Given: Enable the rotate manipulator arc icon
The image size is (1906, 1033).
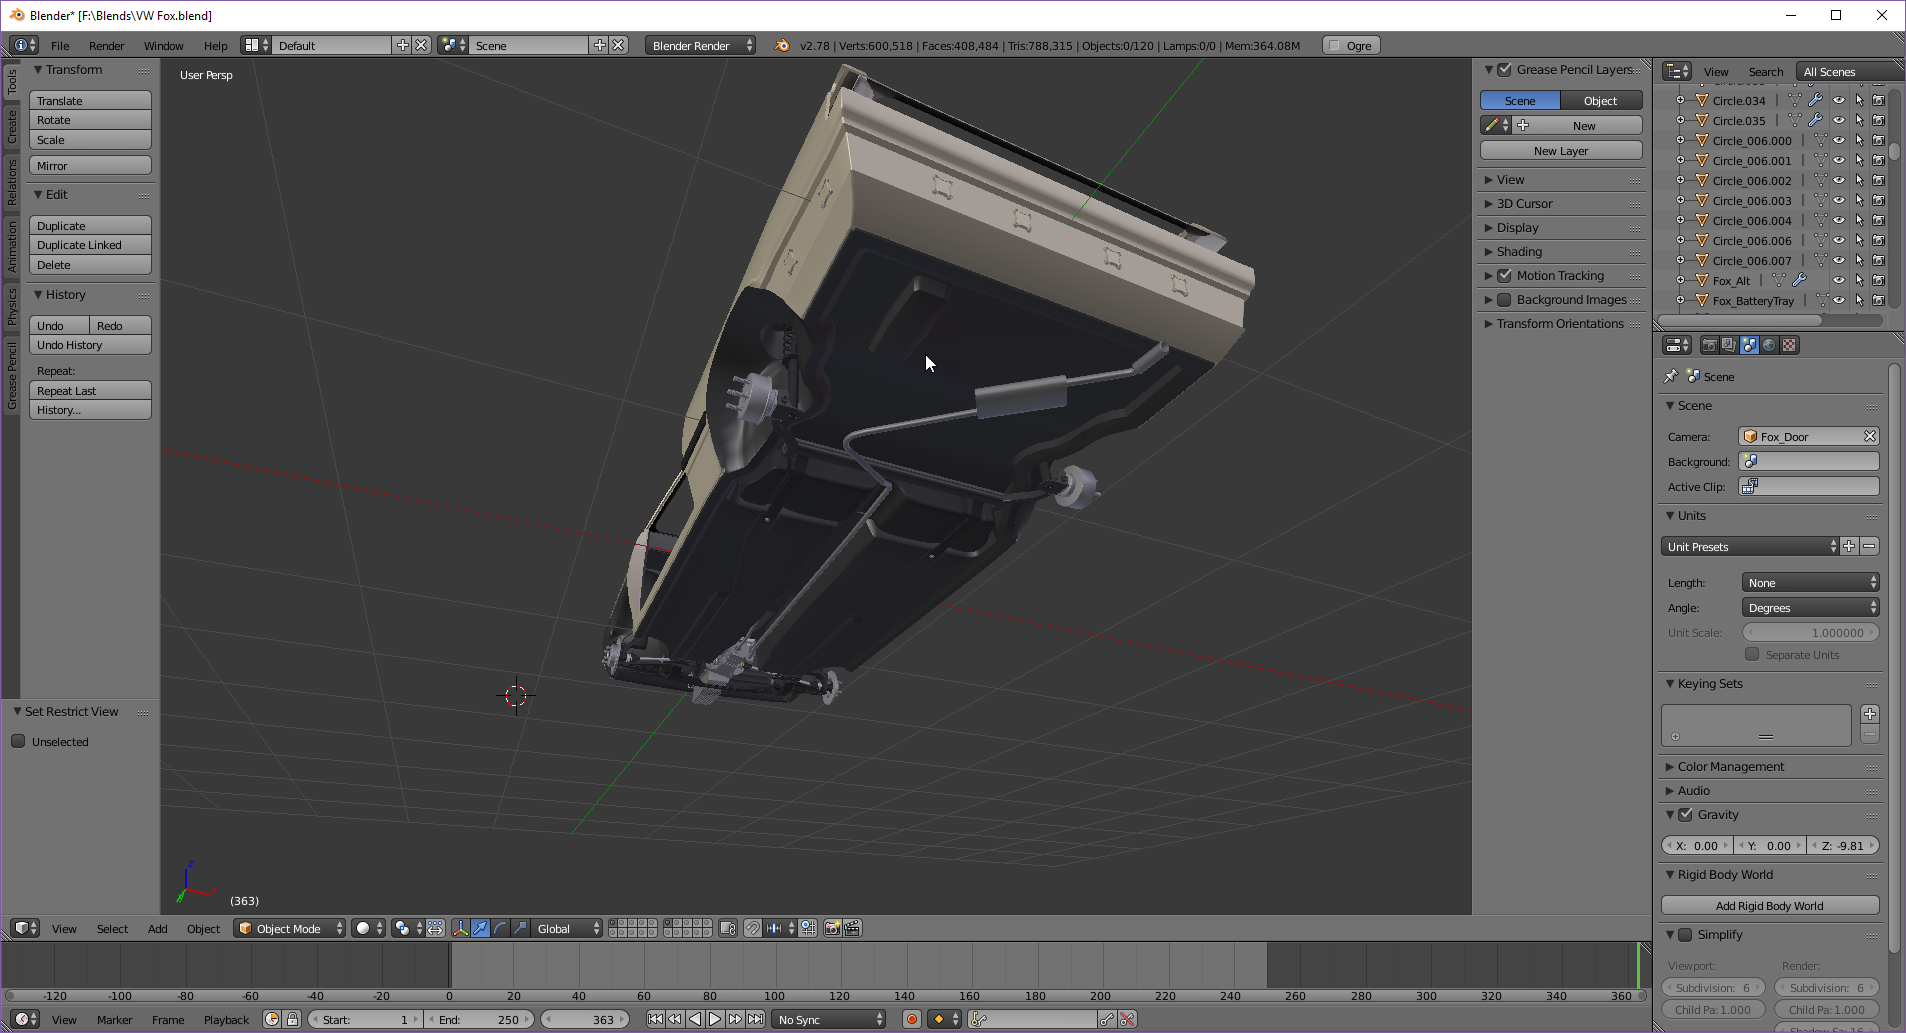Looking at the screenshot, I should pyautogui.click(x=500, y=929).
